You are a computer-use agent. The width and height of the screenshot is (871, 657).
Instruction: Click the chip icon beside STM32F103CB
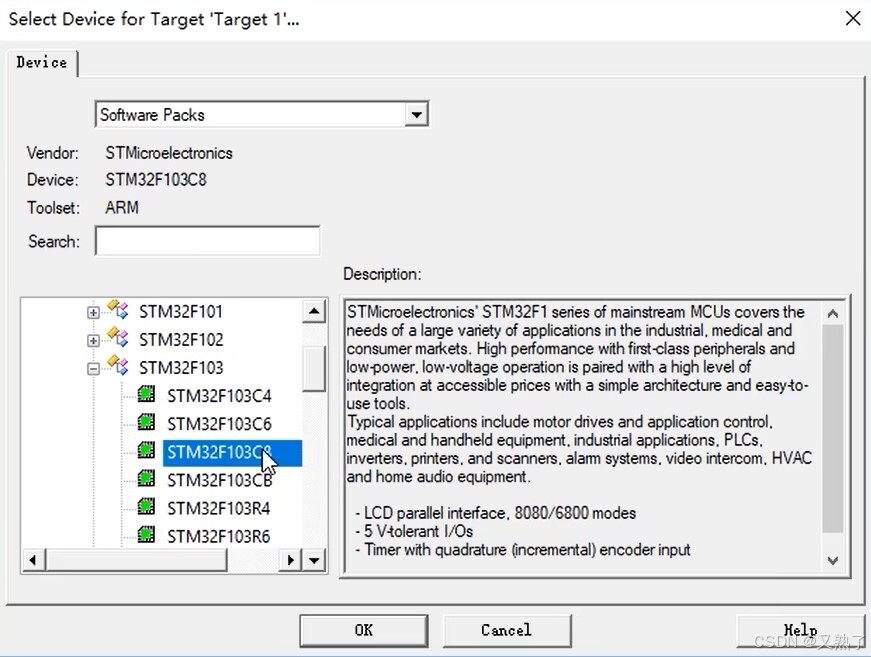146,478
